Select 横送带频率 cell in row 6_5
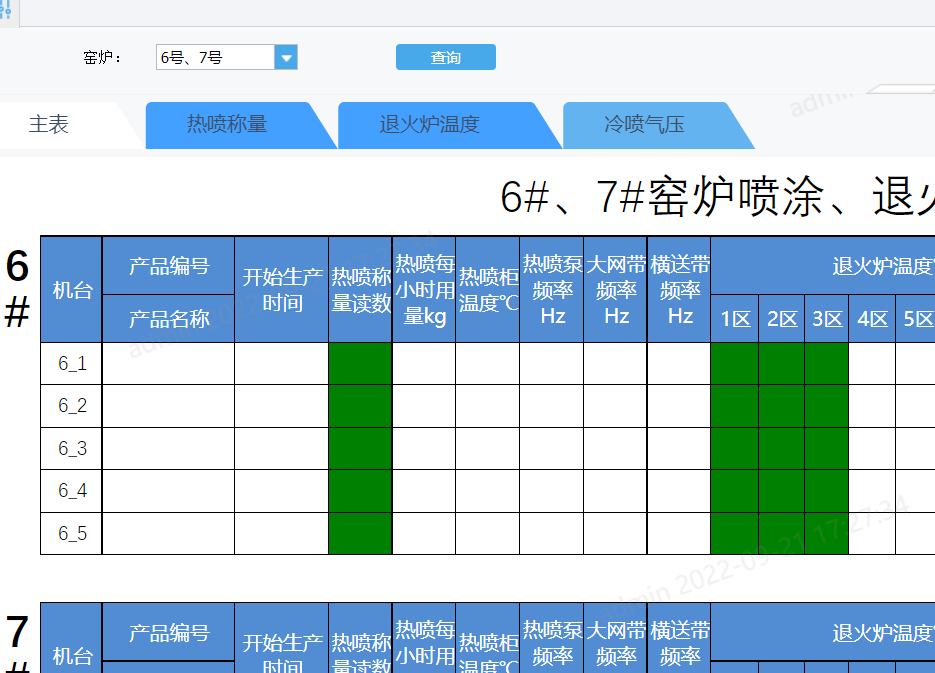The width and height of the screenshot is (935, 673). point(679,534)
